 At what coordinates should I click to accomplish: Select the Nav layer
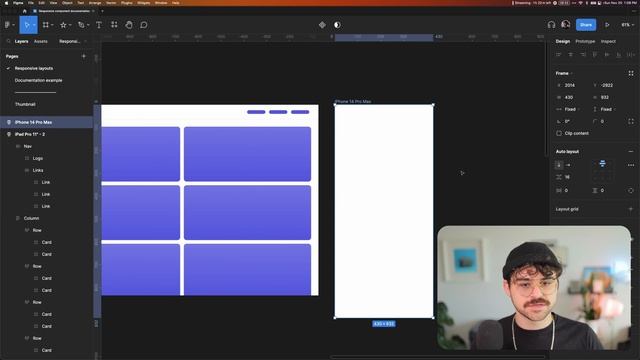click(47, 146)
